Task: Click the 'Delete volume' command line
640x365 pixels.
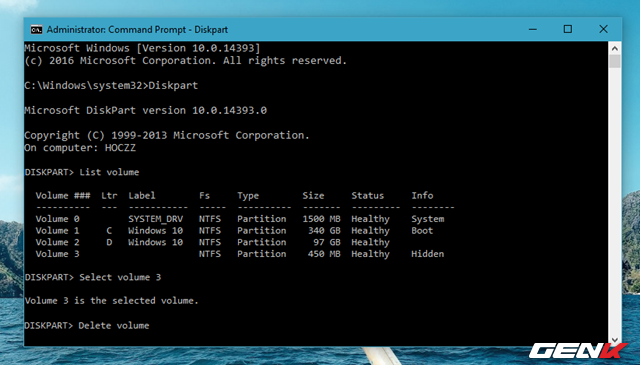Action: [87, 325]
